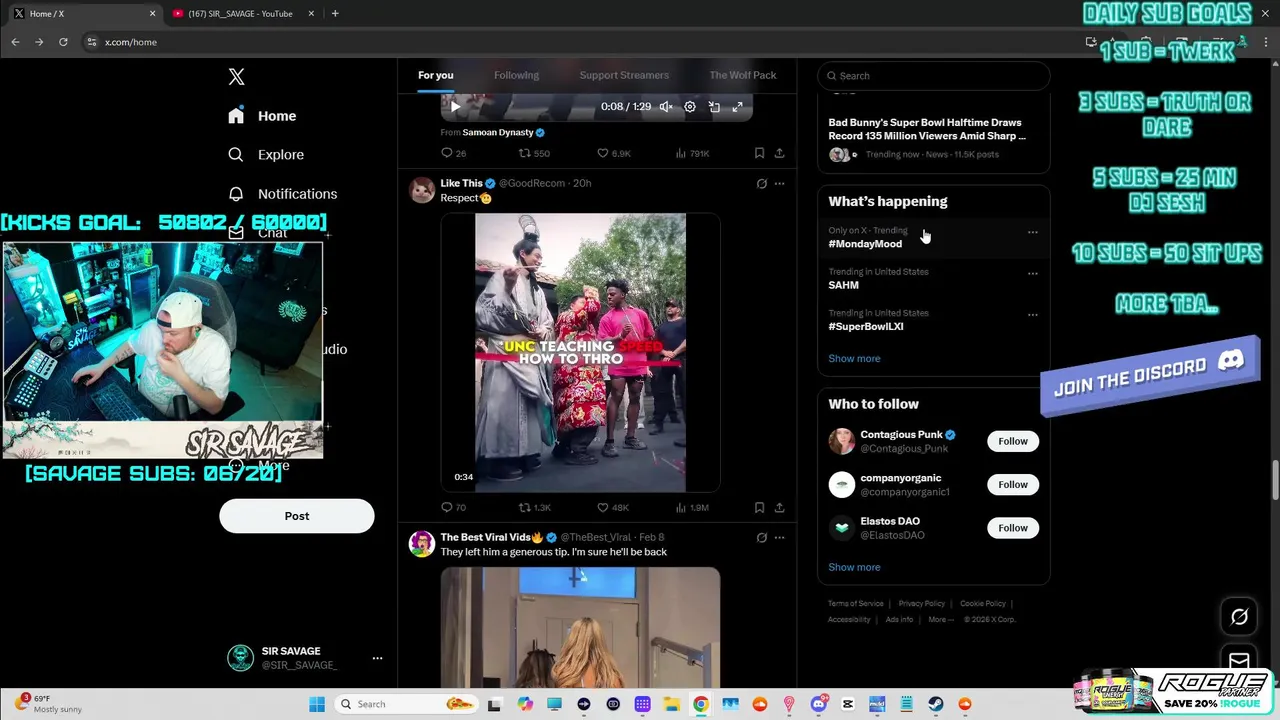This screenshot has width=1280, height=720.
Task: Open the Terms of Service link
Action: click(x=855, y=604)
